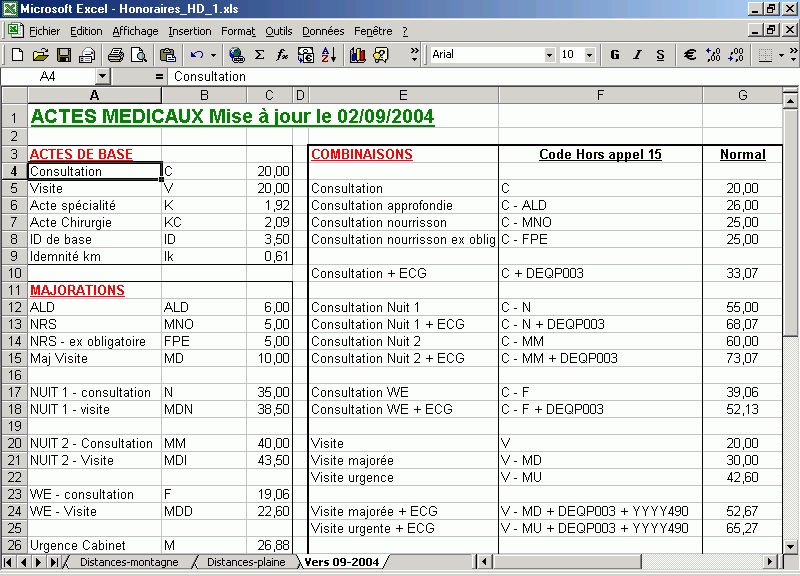
Task: Select the Vers 09-2004 sheet tab
Action: (342, 562)
